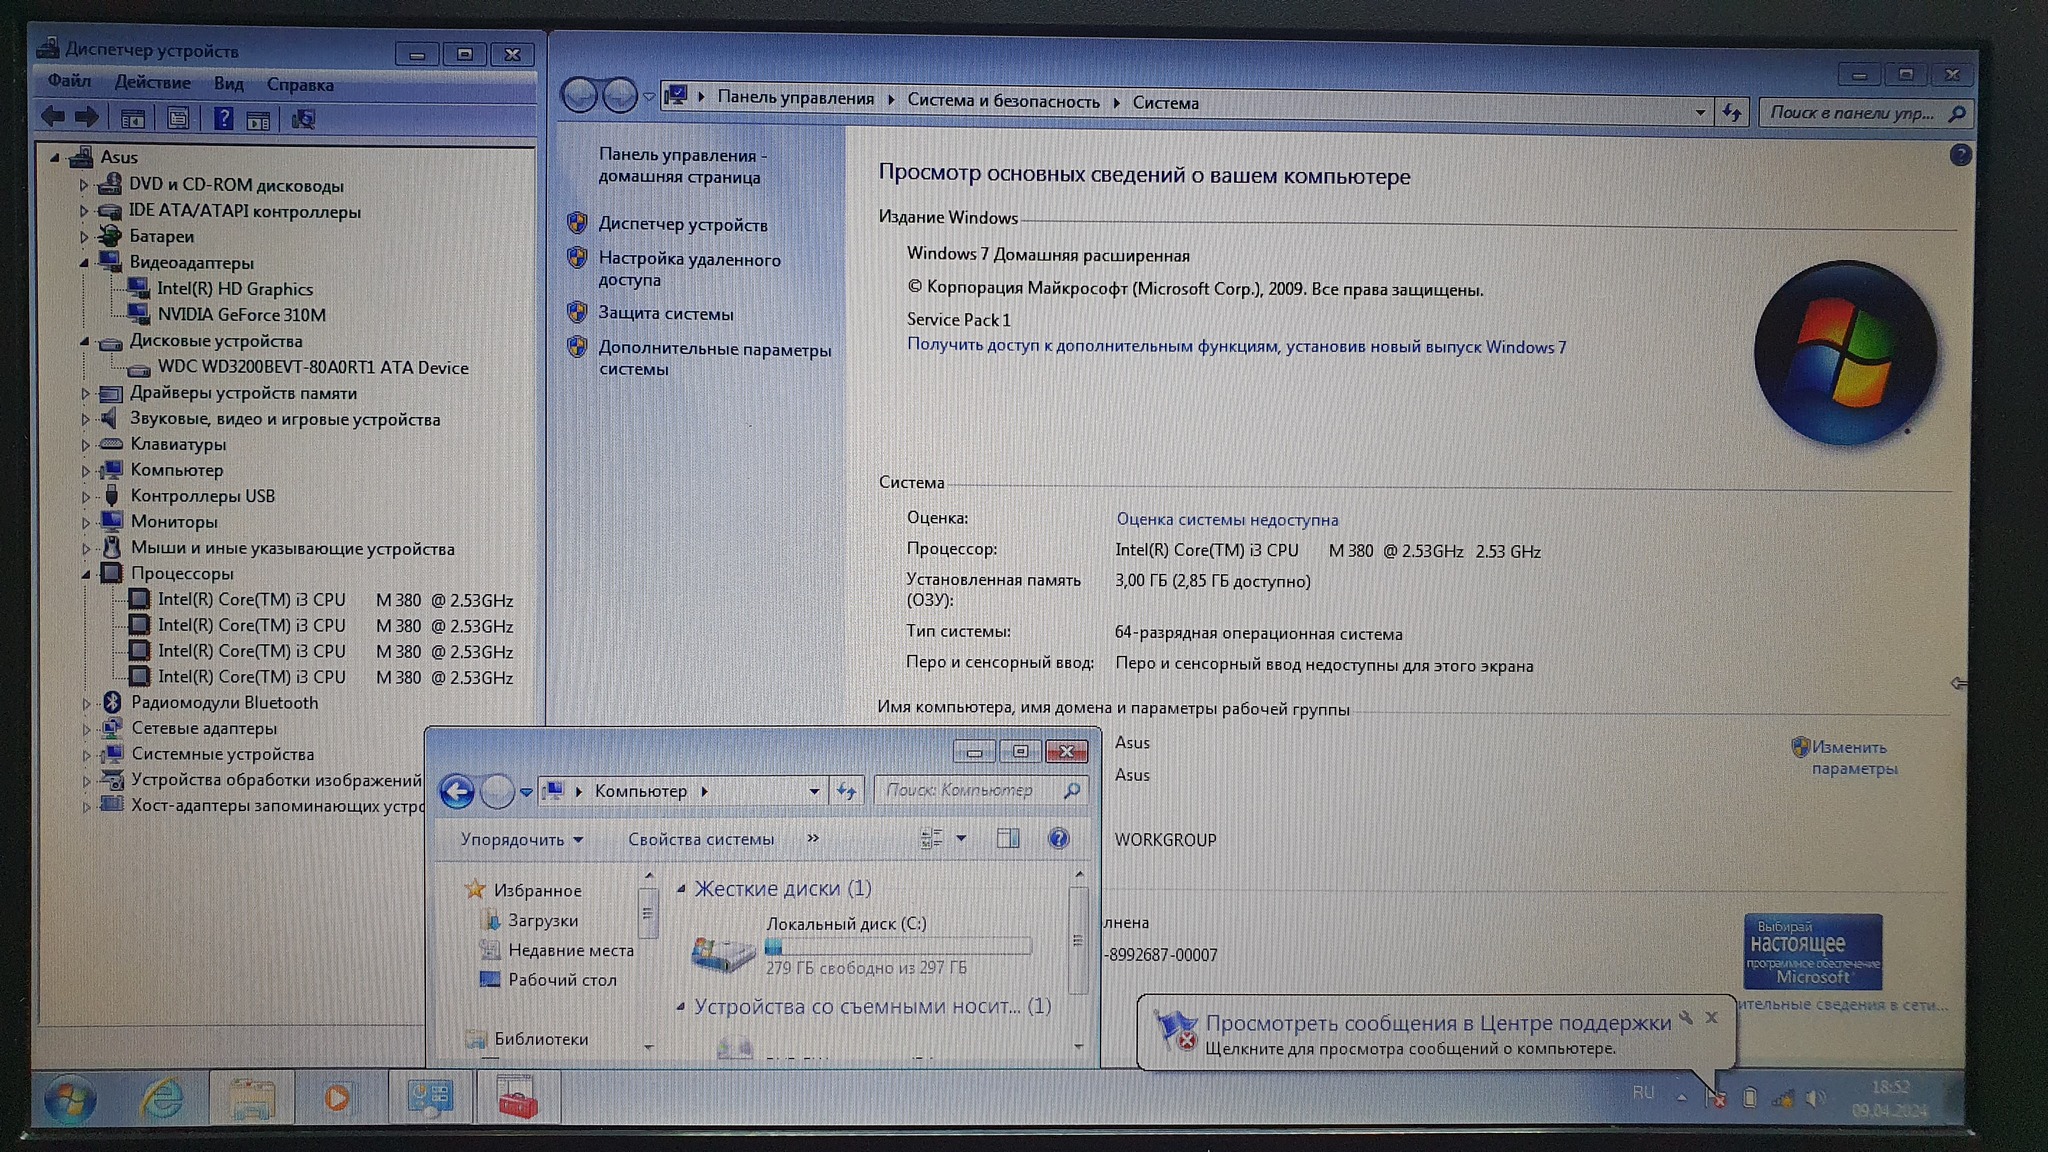
Task: Click scan for hardware changes toolbar icon
Action: pyautogui.click(x=303, y=120)
